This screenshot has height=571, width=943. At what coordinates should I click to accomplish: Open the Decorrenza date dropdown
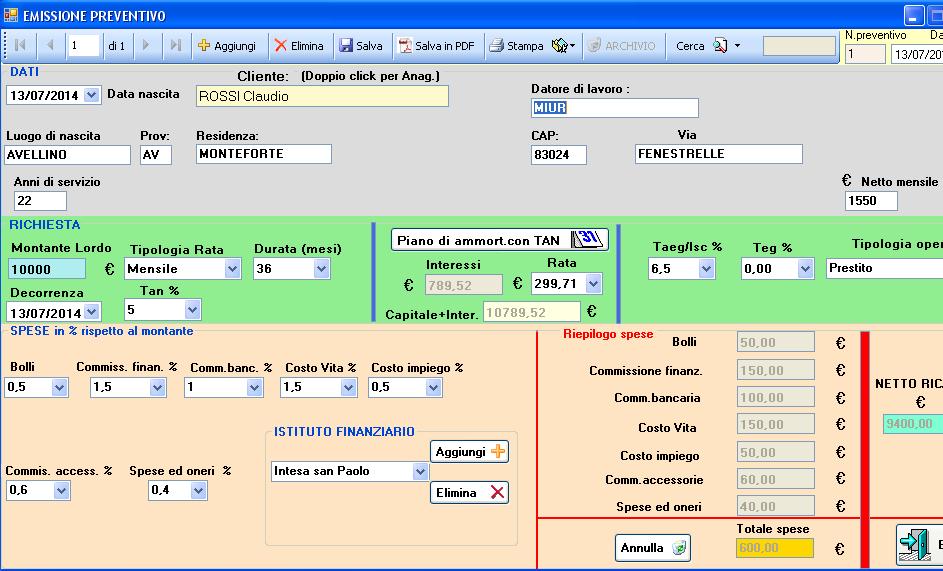point(91,312)
